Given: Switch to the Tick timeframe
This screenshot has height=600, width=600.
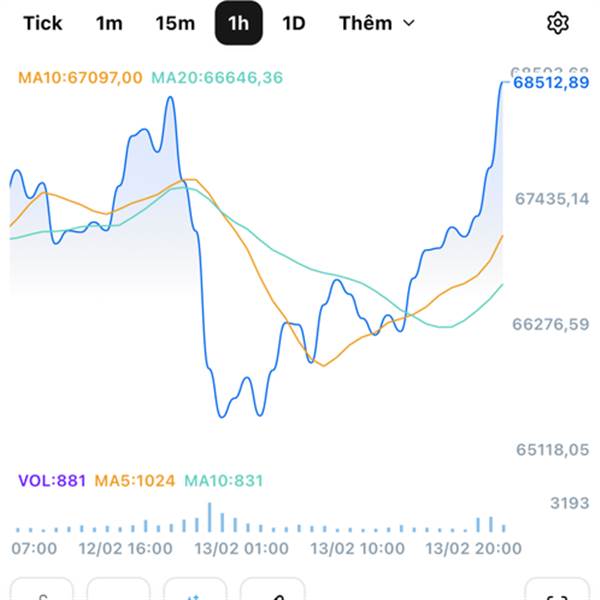Looking at the screenshot, I should point(42,23).
